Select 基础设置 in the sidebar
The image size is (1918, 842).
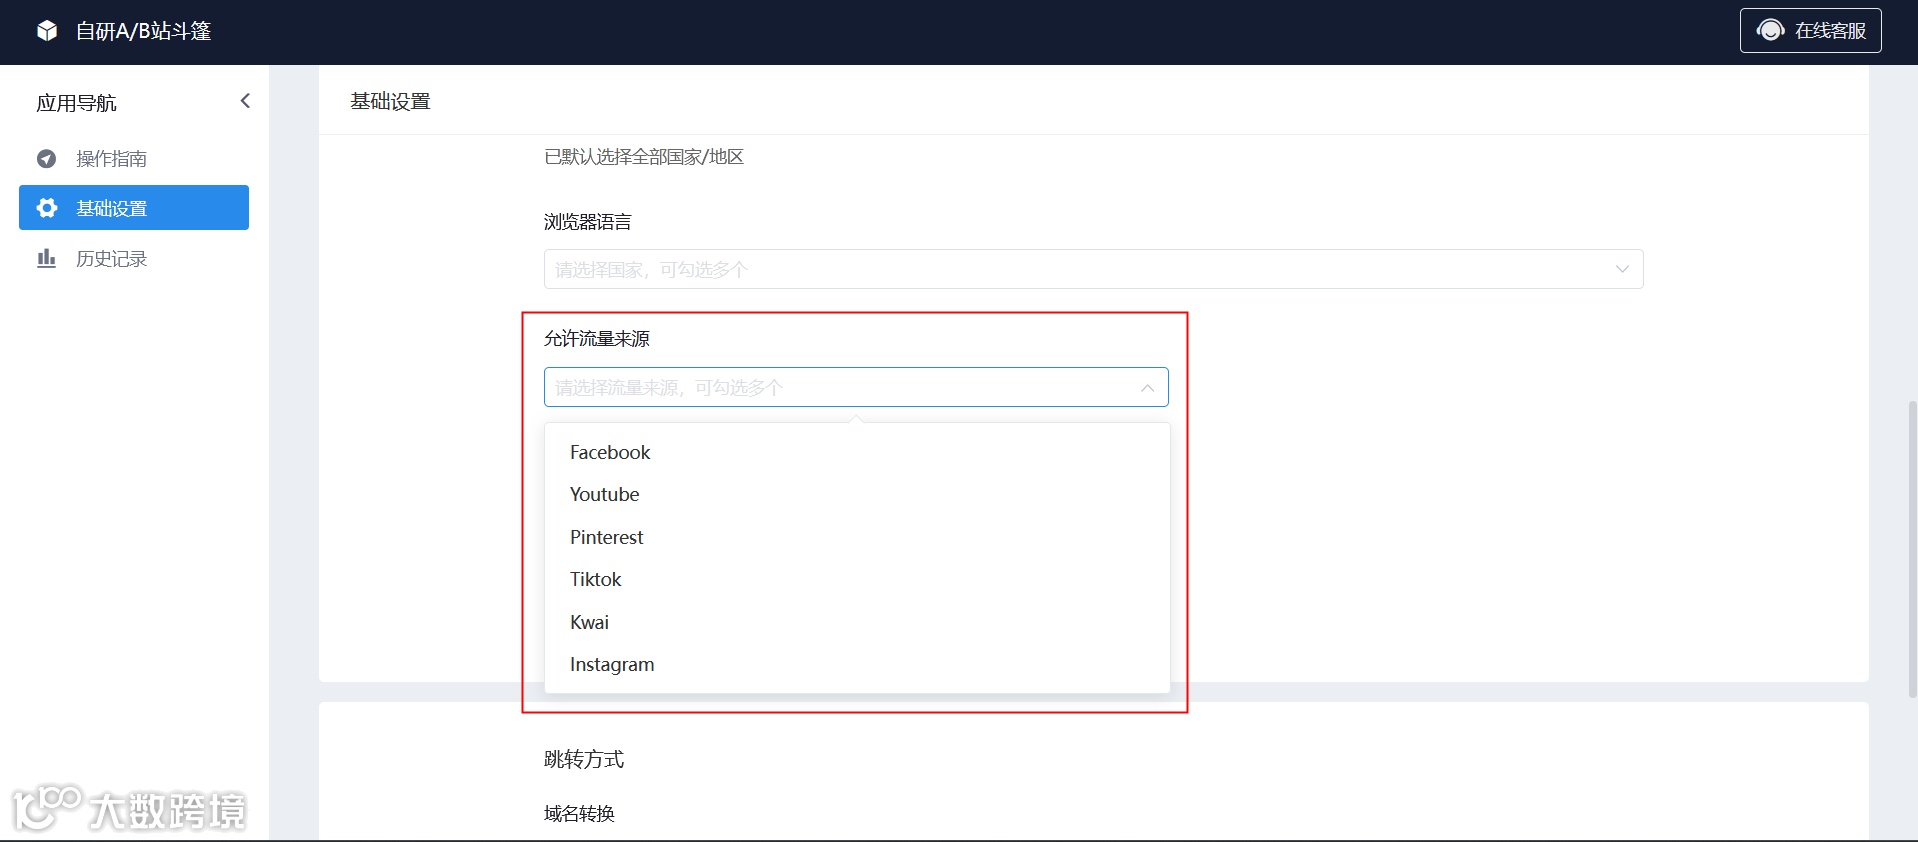(134, 207)
